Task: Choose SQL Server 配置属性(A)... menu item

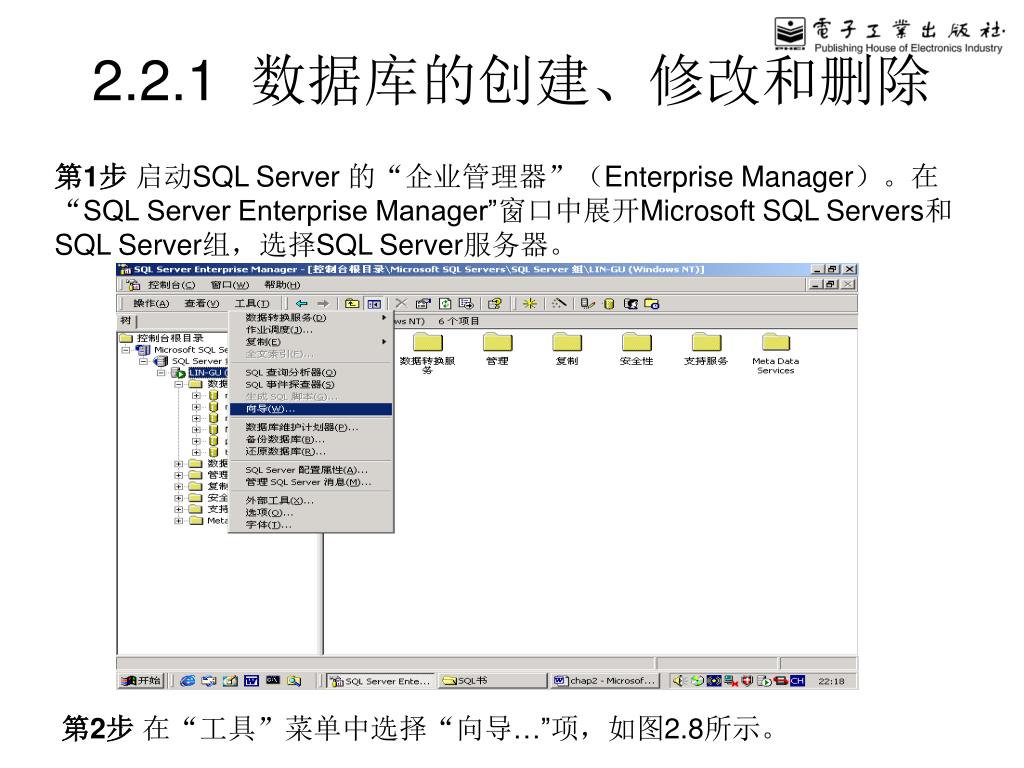Action: coord(311,470)
